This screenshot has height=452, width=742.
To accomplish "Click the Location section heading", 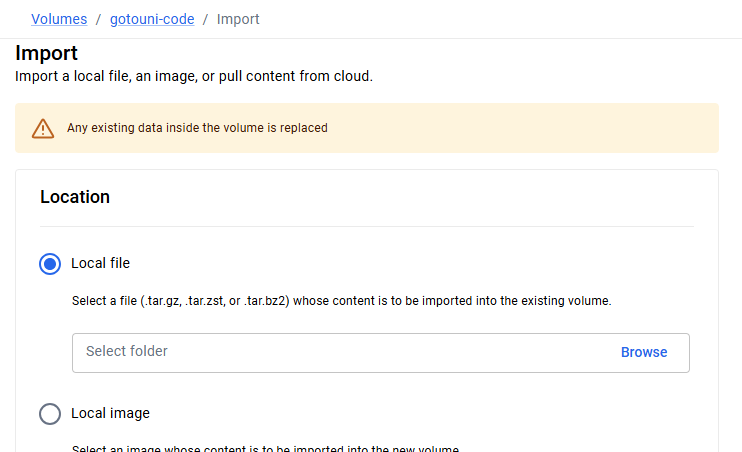I will (75, 197).
